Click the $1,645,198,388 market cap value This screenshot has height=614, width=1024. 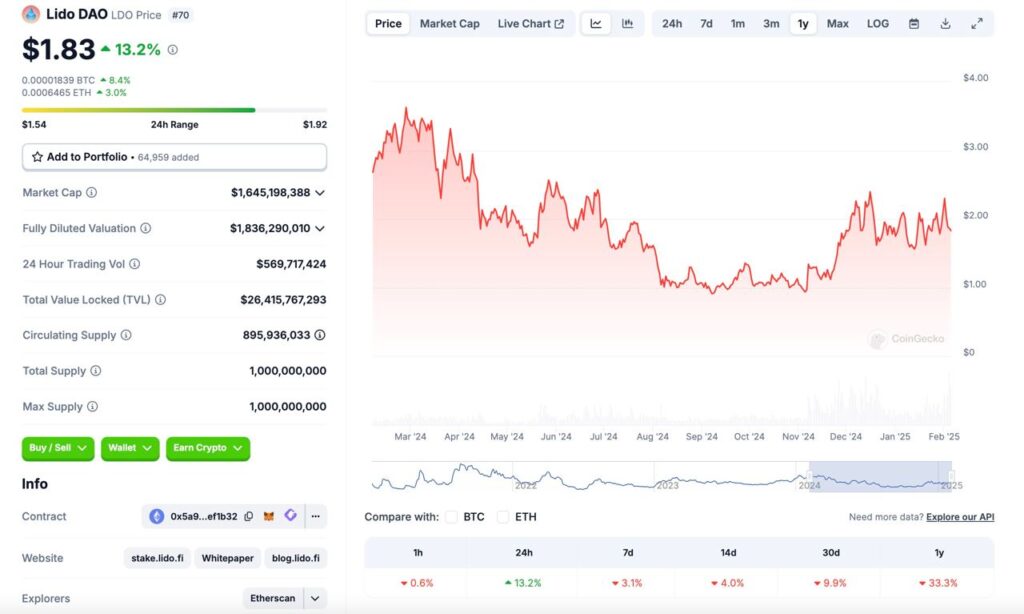pos(270,193)
